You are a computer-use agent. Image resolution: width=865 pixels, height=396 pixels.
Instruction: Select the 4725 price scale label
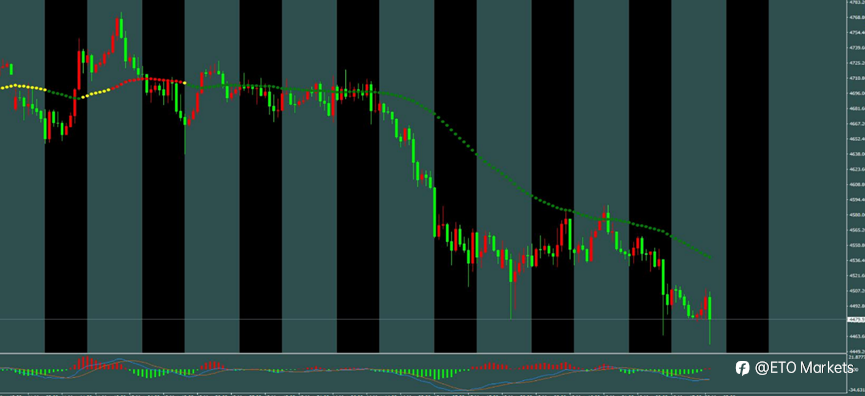pyautogui.click(x=857, y=63)
